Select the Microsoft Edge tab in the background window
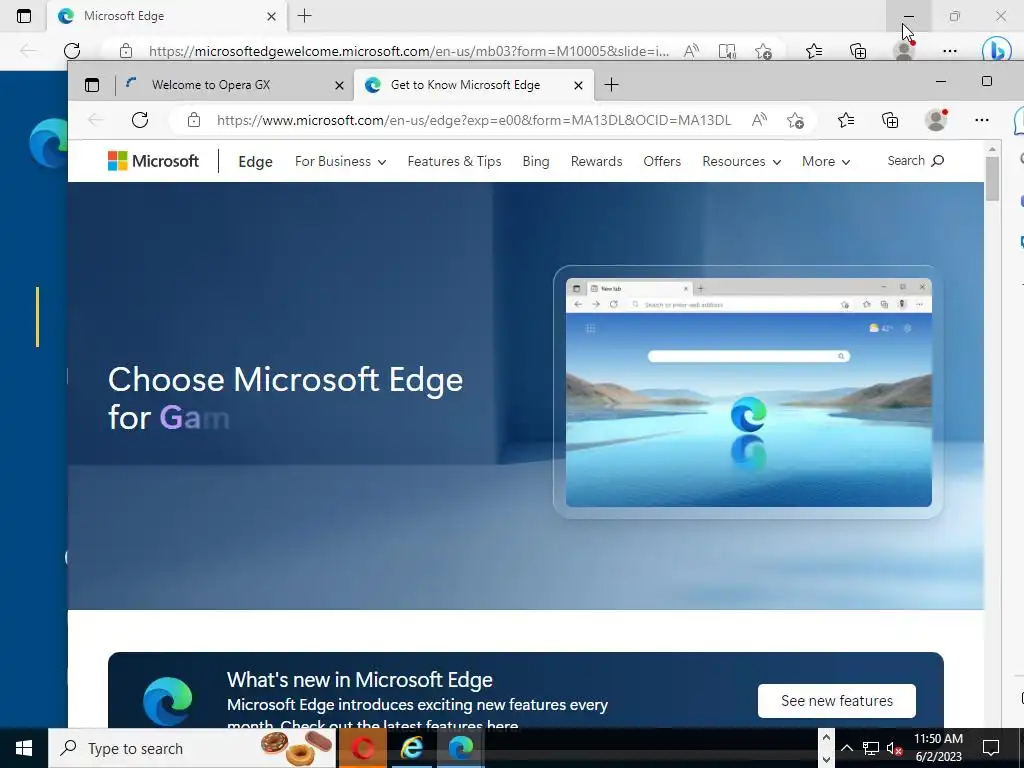The height and width of the screenshot is (768, 1024). 166,16
